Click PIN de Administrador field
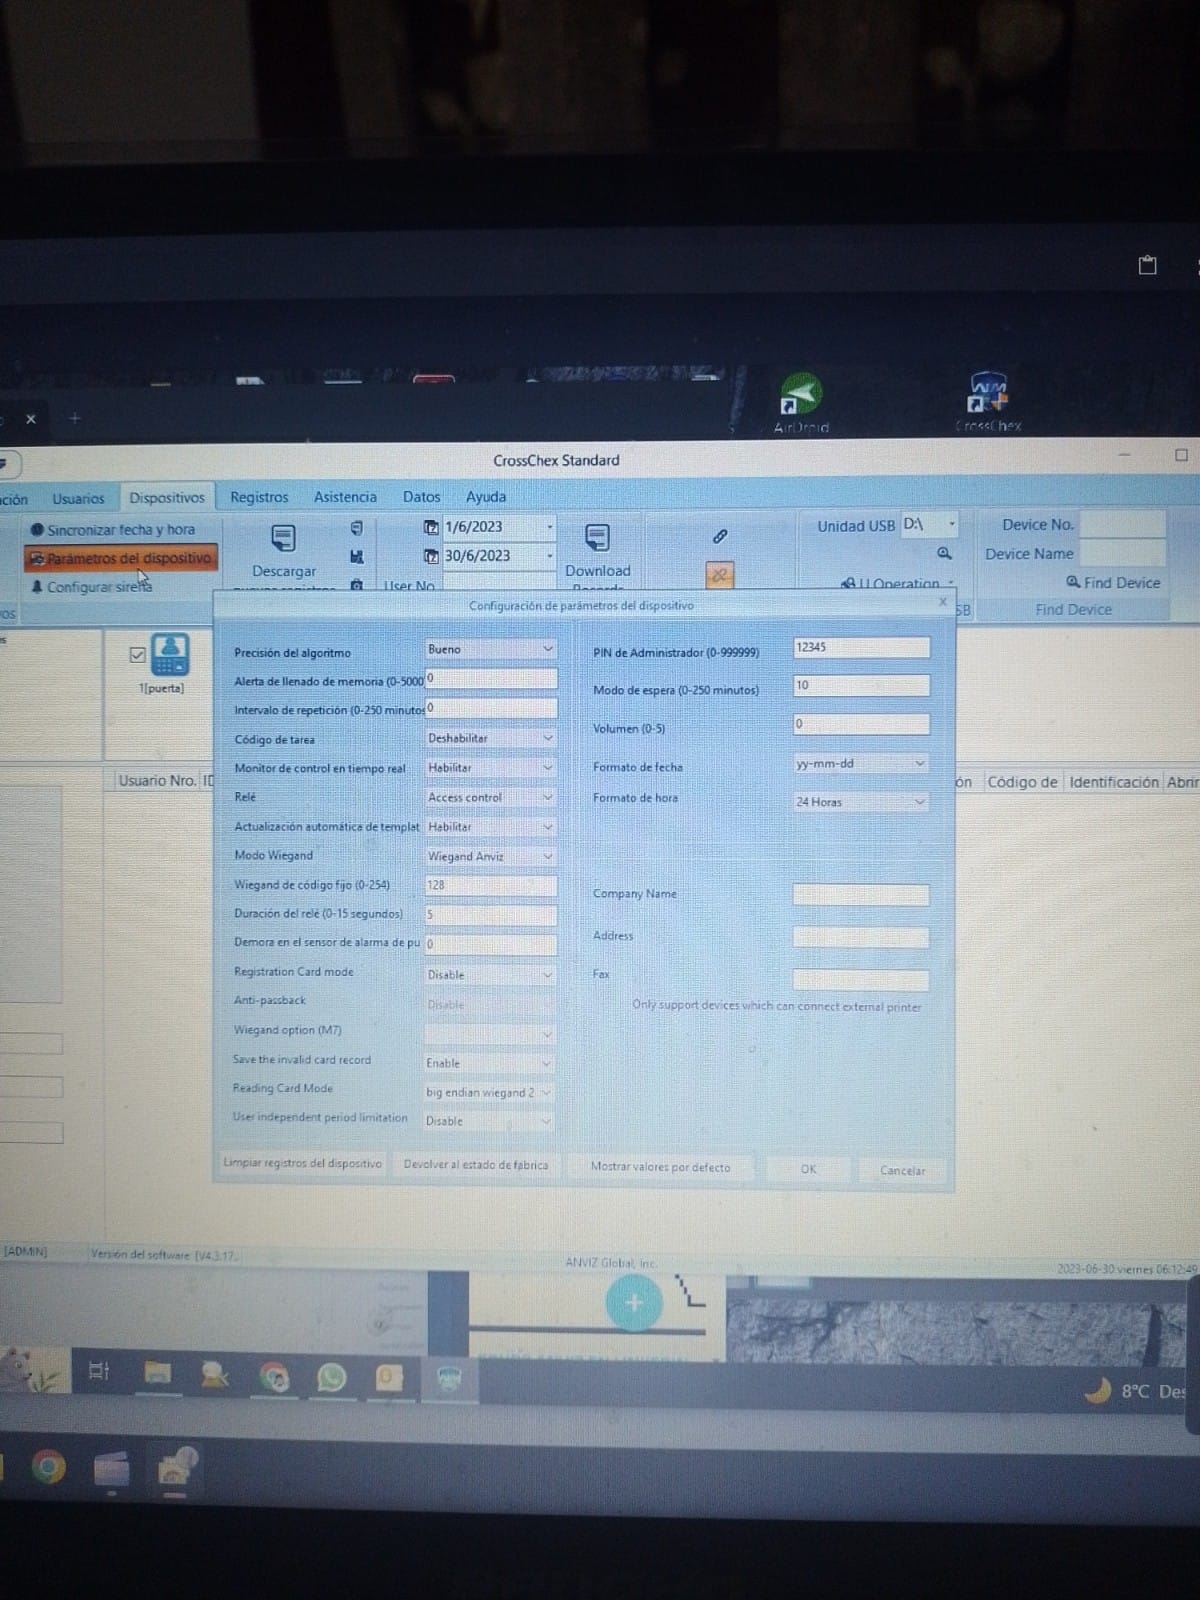Image resolution: width=1200 pixels, height=1600 pixels. [861, 648]
